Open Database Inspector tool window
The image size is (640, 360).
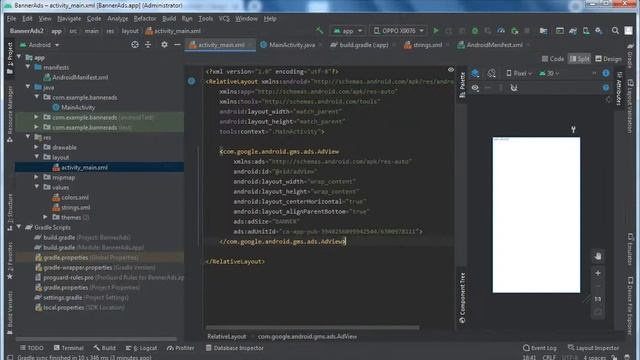pos(235,348)
